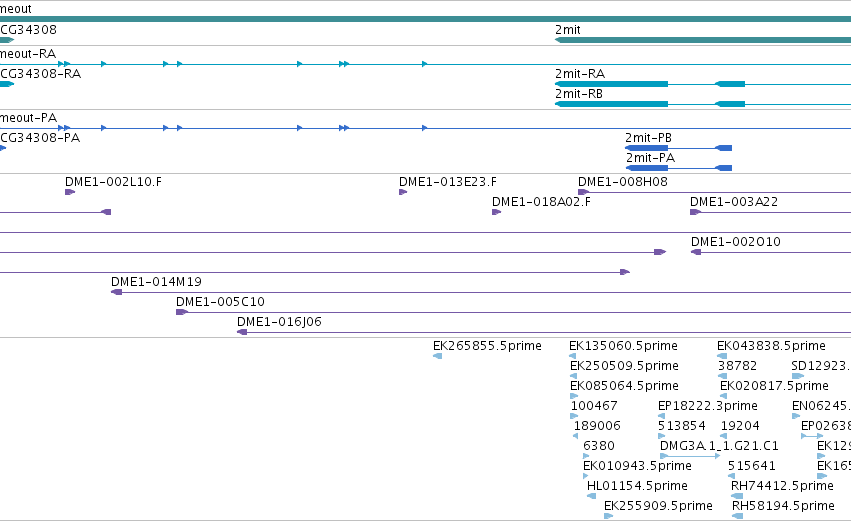Click the DME1-002L10.F clone label
This screenshot has height=521, width=851.
click(x=113, y=182)
